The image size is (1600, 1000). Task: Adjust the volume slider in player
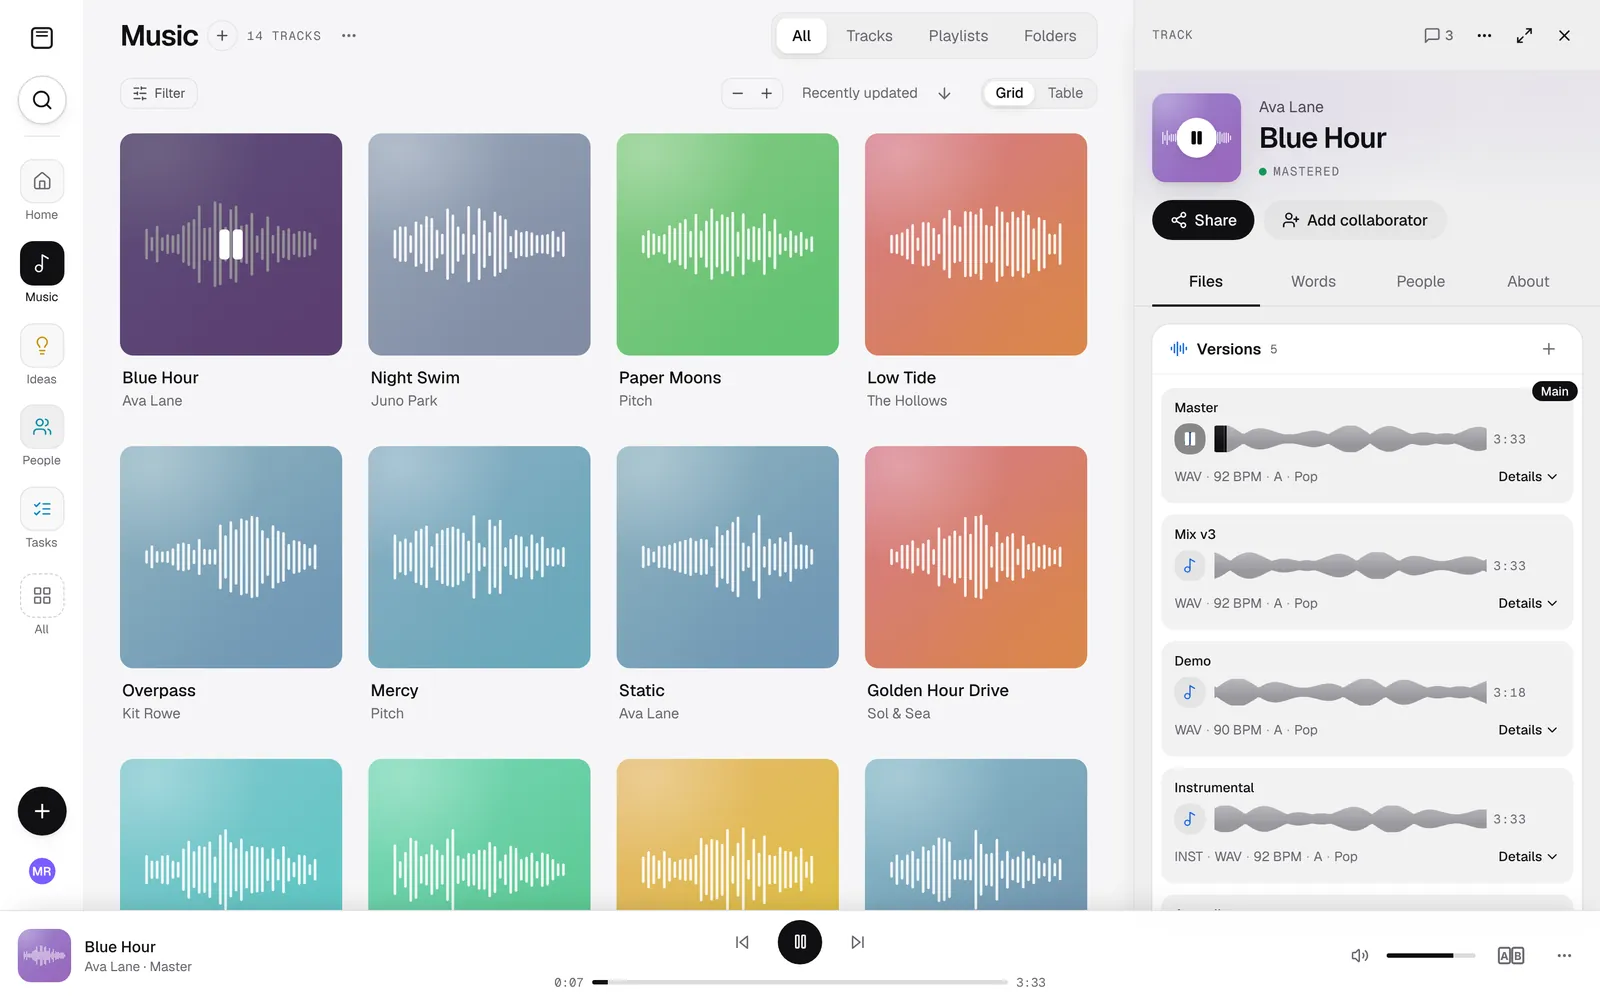(1430, 955)
